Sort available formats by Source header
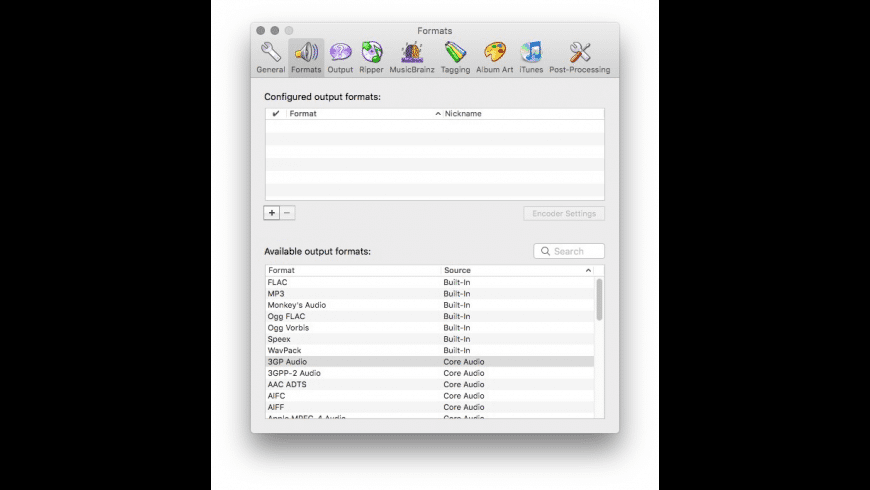Viewport: 870px width, 490px height. pos(517,270)
